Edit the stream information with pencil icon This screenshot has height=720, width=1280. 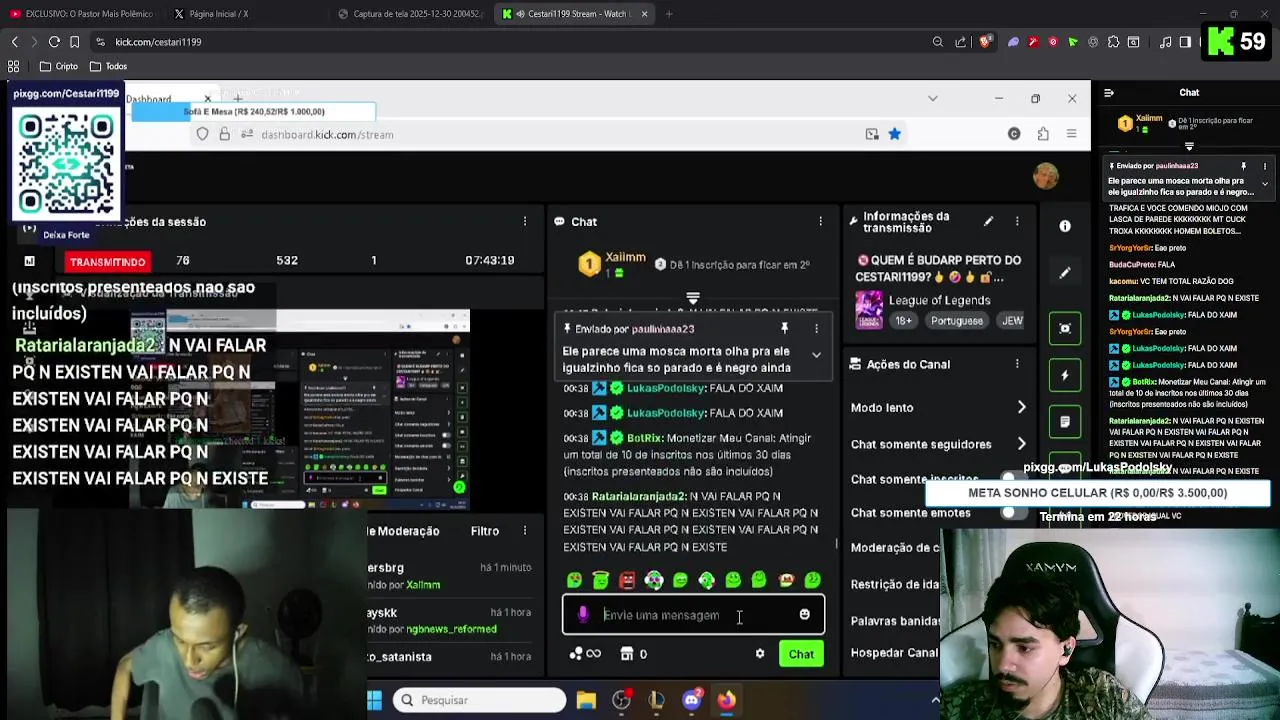988,221
